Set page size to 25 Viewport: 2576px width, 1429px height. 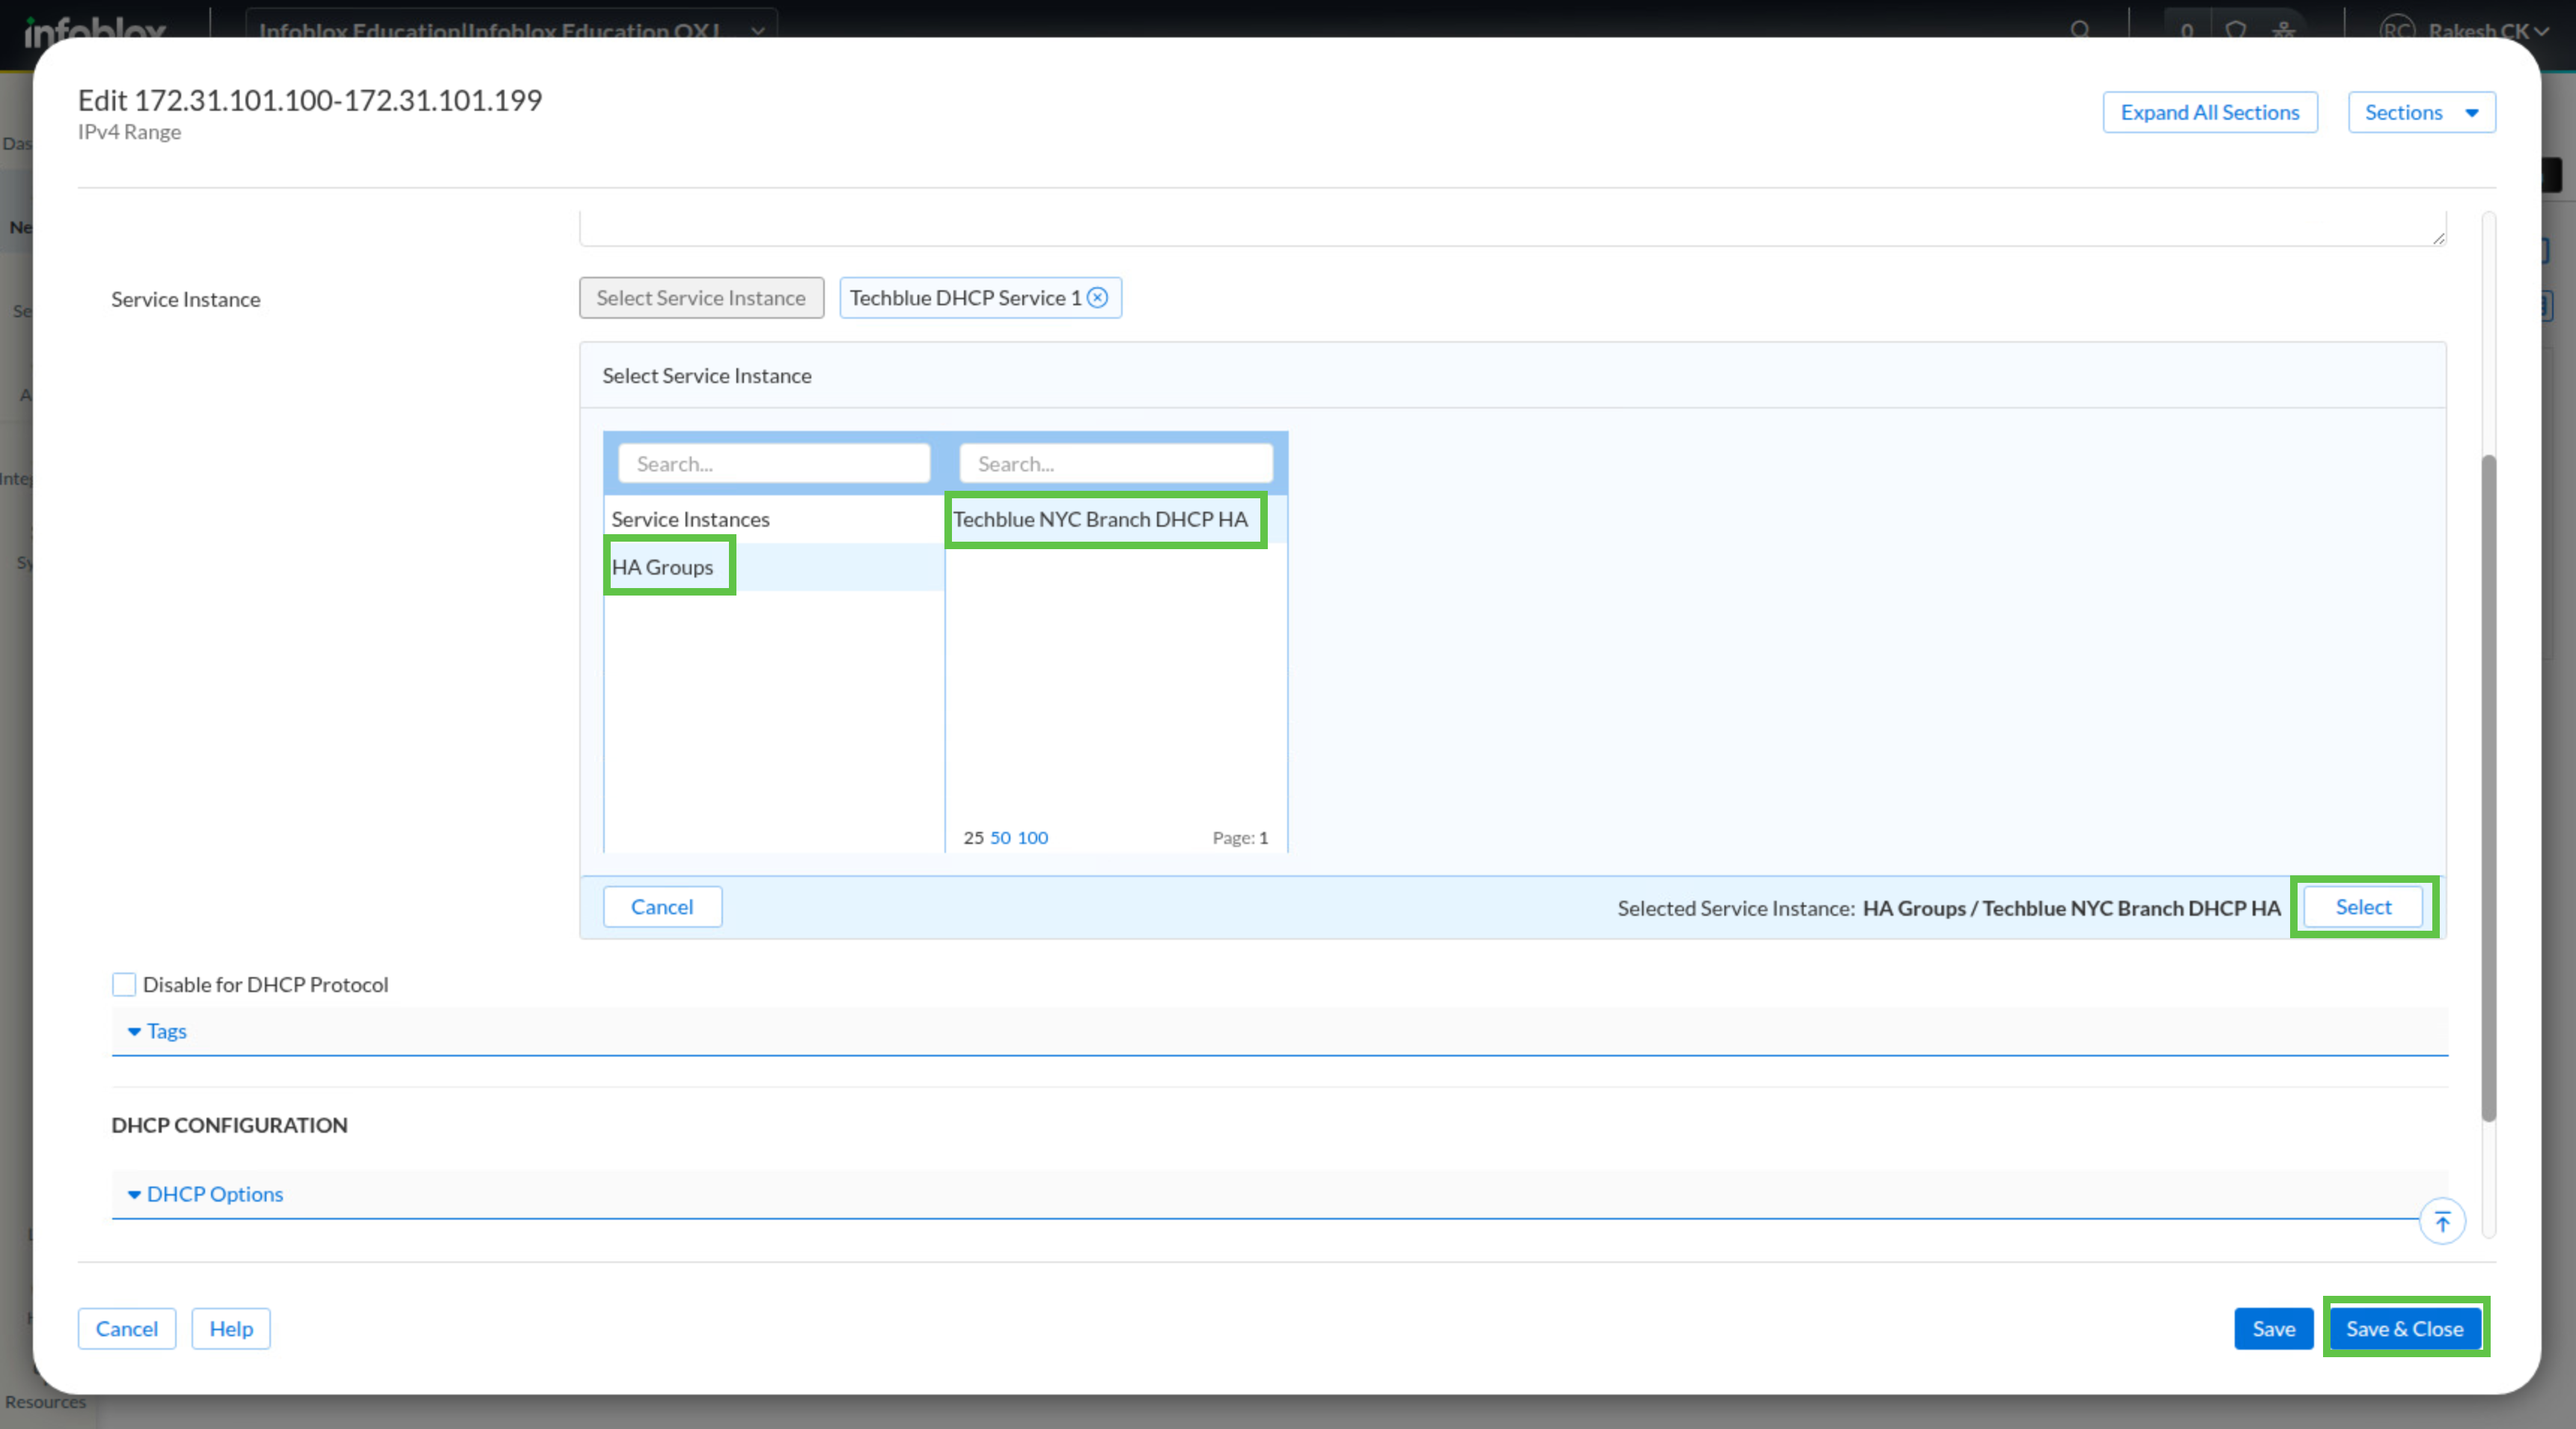coord(973,838)
